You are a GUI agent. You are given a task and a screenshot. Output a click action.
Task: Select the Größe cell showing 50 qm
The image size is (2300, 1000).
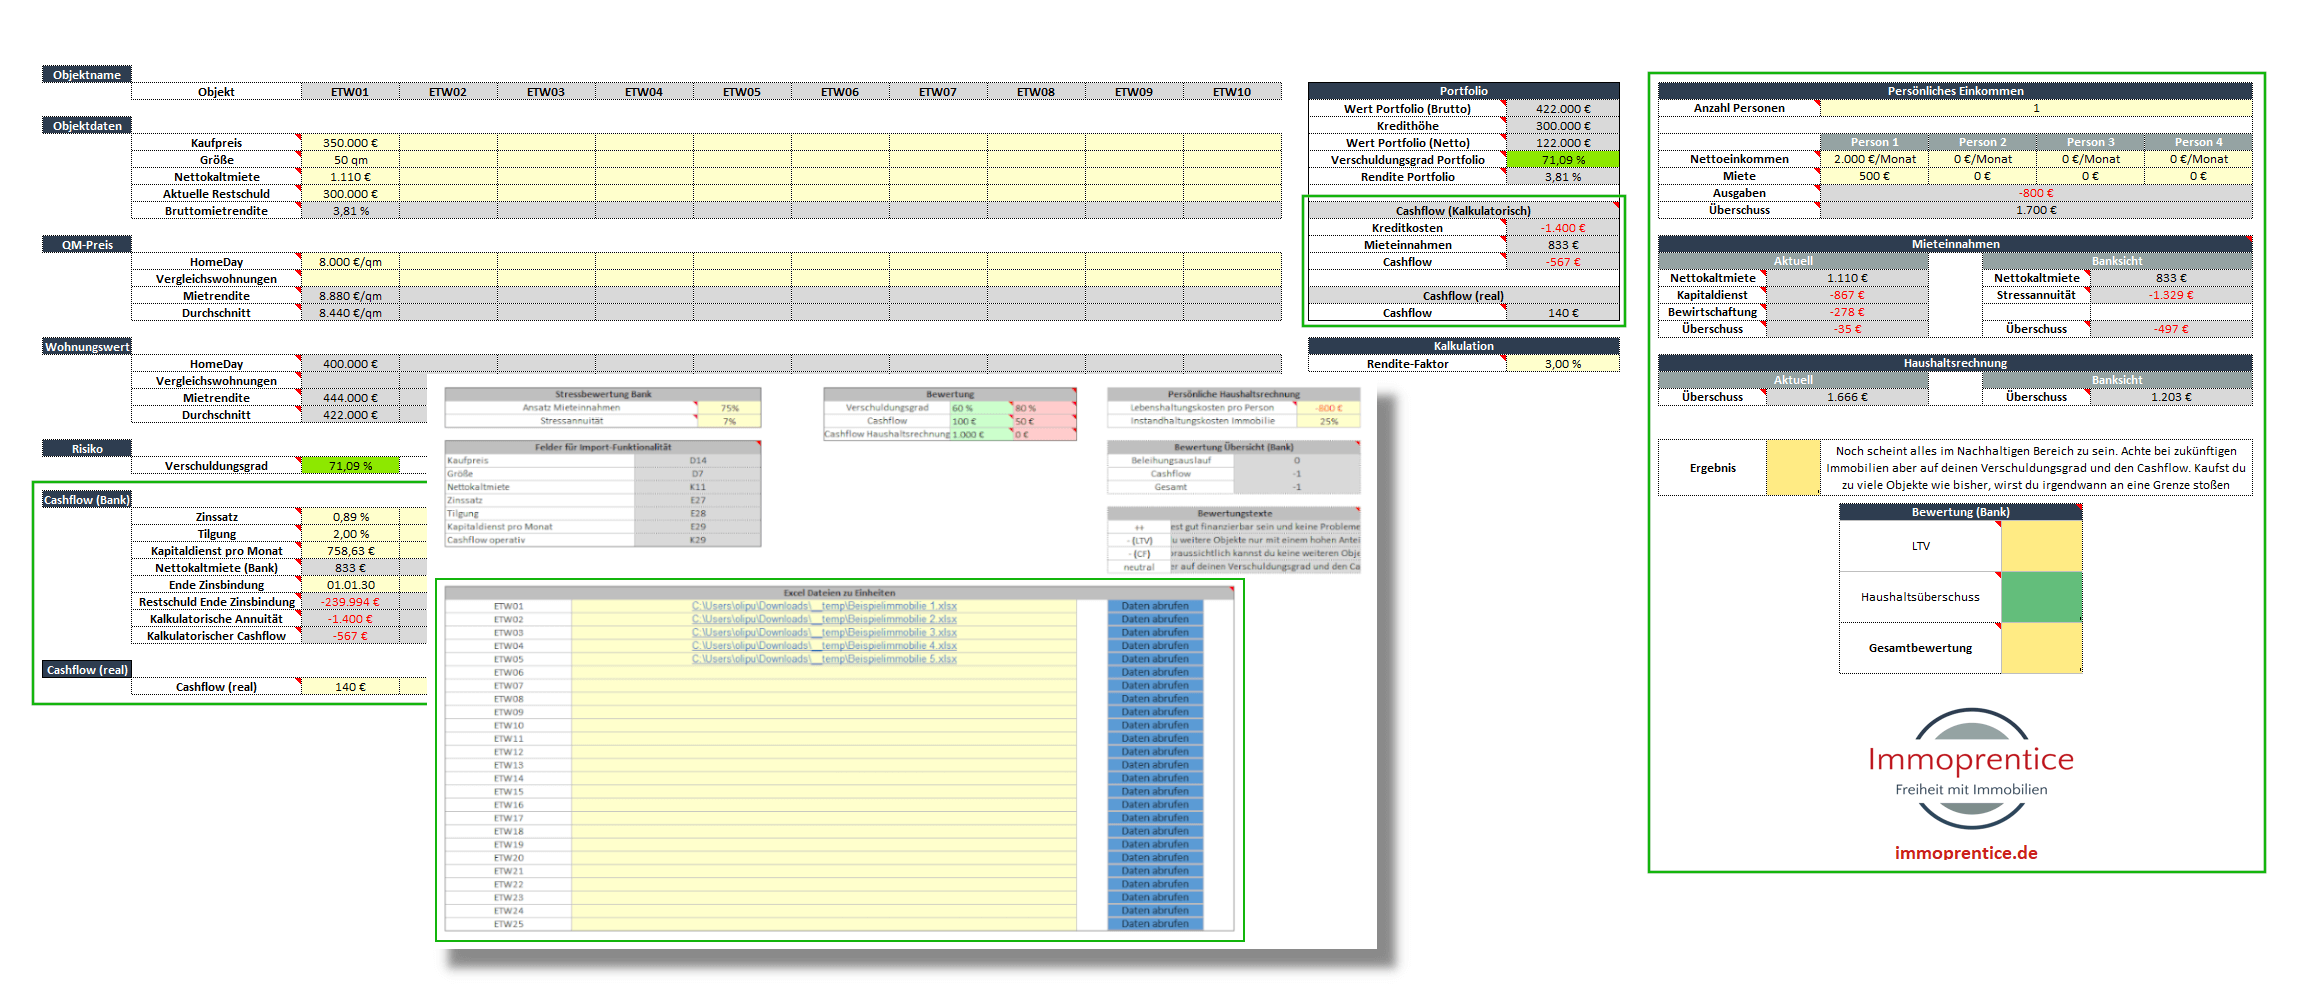[x=350, y=160]
